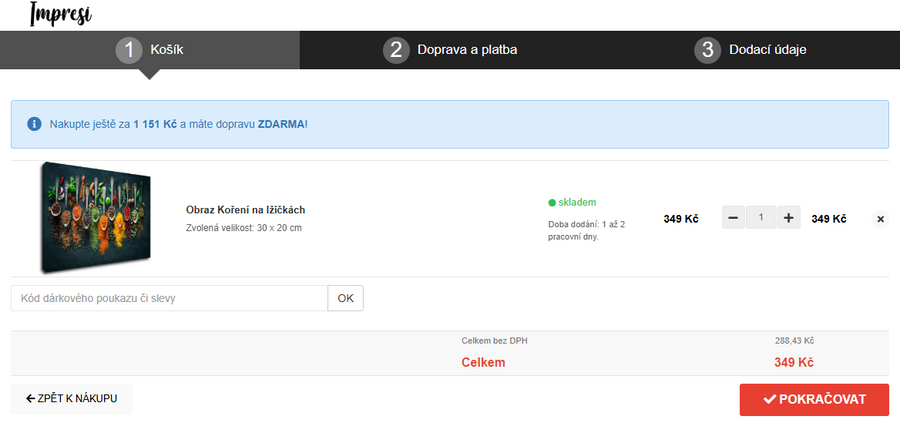Click the blue info icon in the banner

click(34, 125)
